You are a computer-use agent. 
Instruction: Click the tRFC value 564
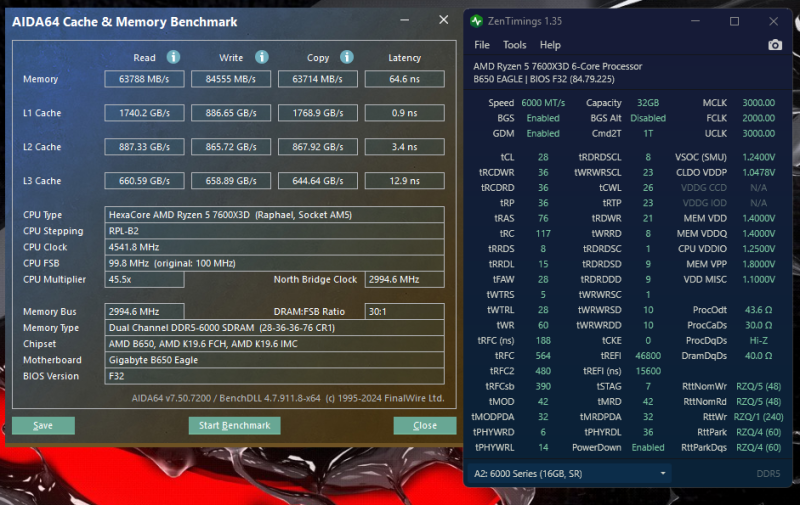543,356
